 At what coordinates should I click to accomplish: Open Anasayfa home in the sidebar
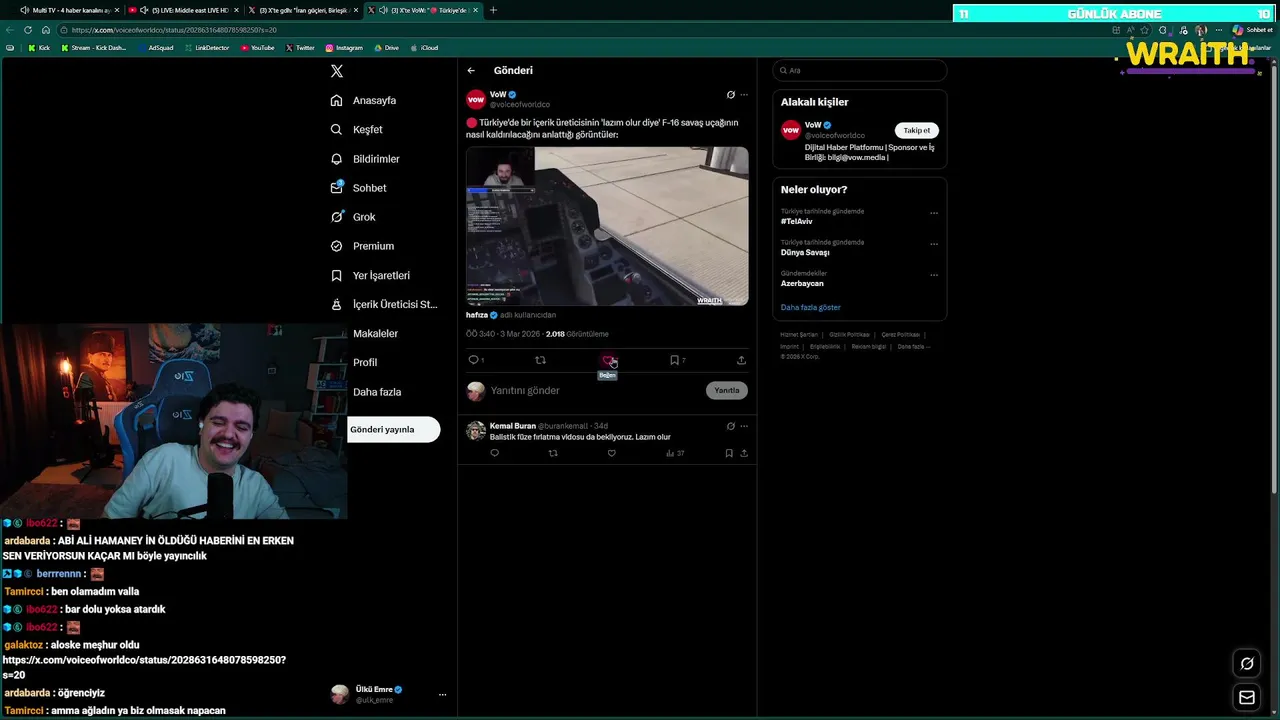[364, 100]
